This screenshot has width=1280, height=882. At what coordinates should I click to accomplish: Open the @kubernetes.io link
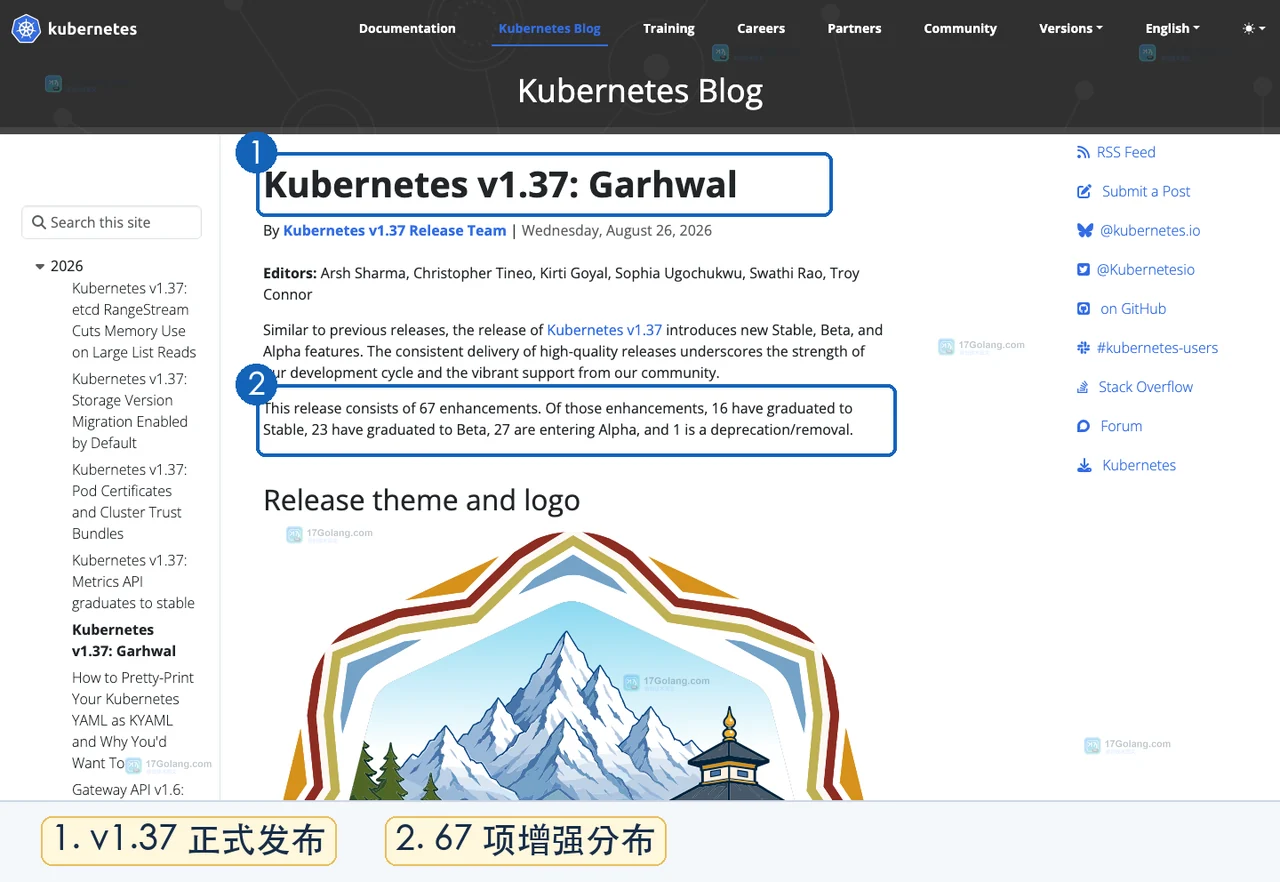(1150, 231)
